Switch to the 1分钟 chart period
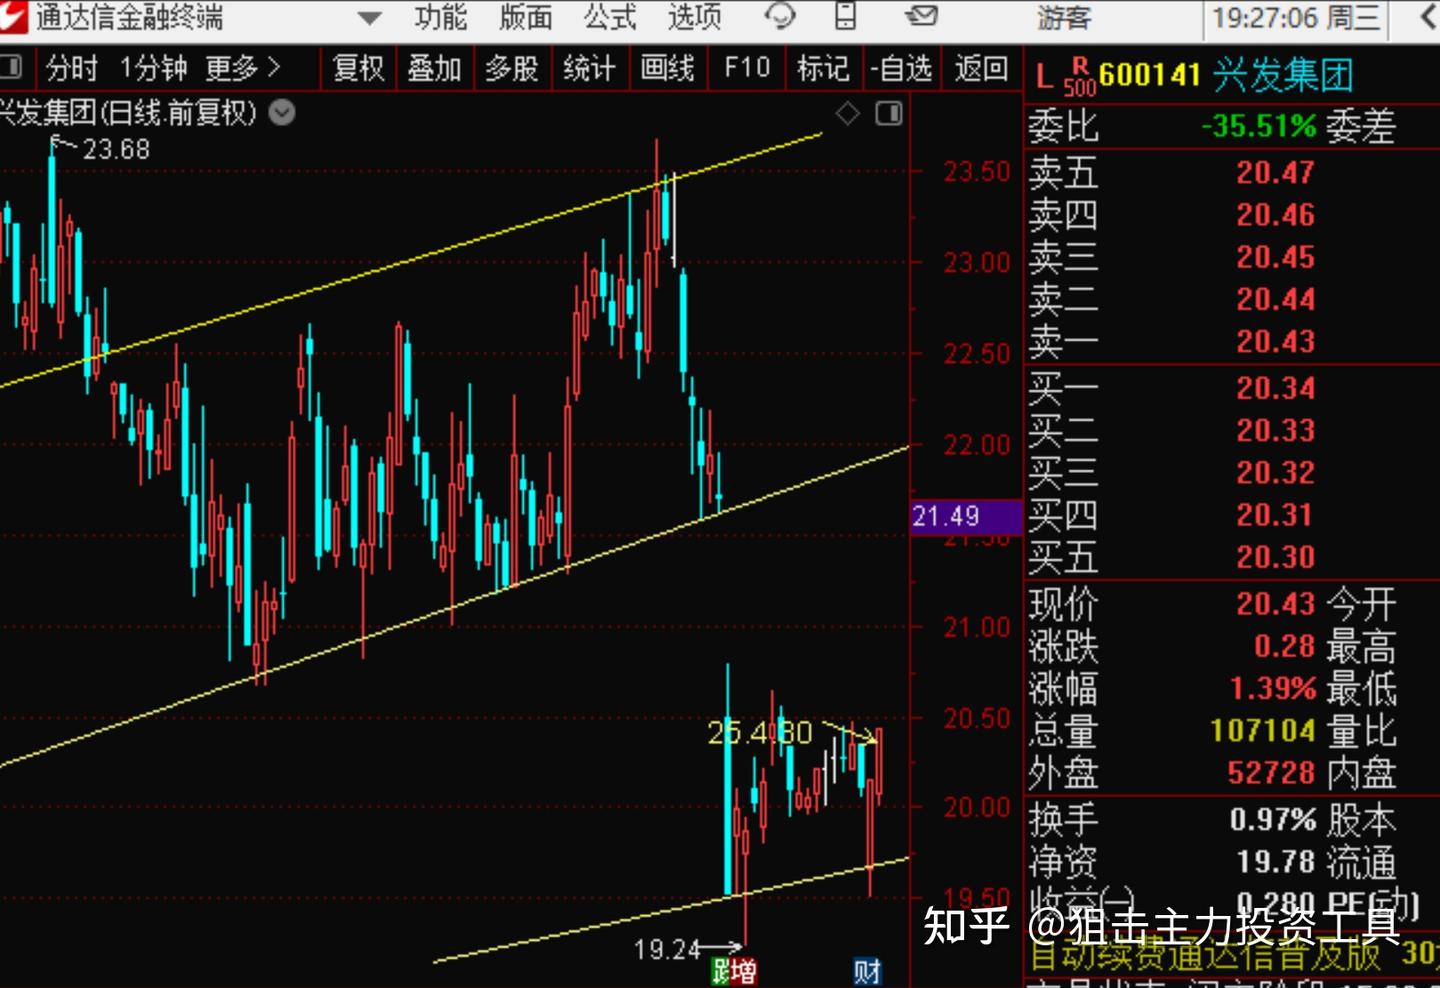The height and width of the screenshot is (988, 1440). 153,68
